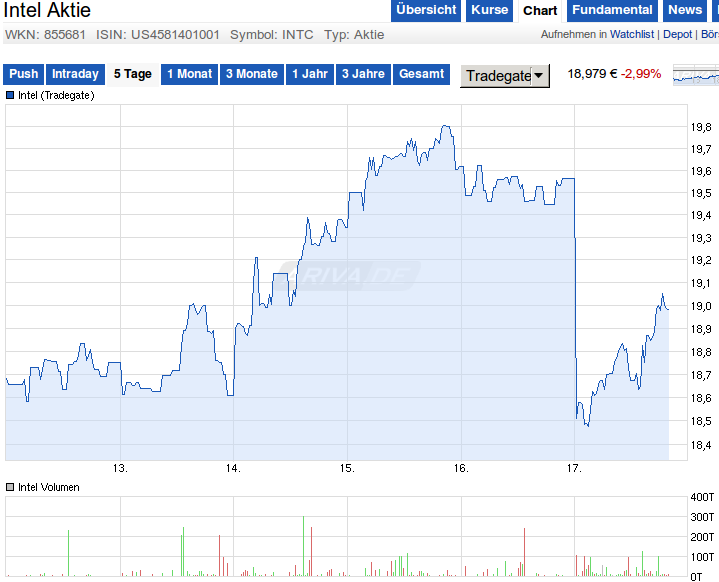
Task: Click the 19,8 price axis label
Action: click(x=701, y=127)
